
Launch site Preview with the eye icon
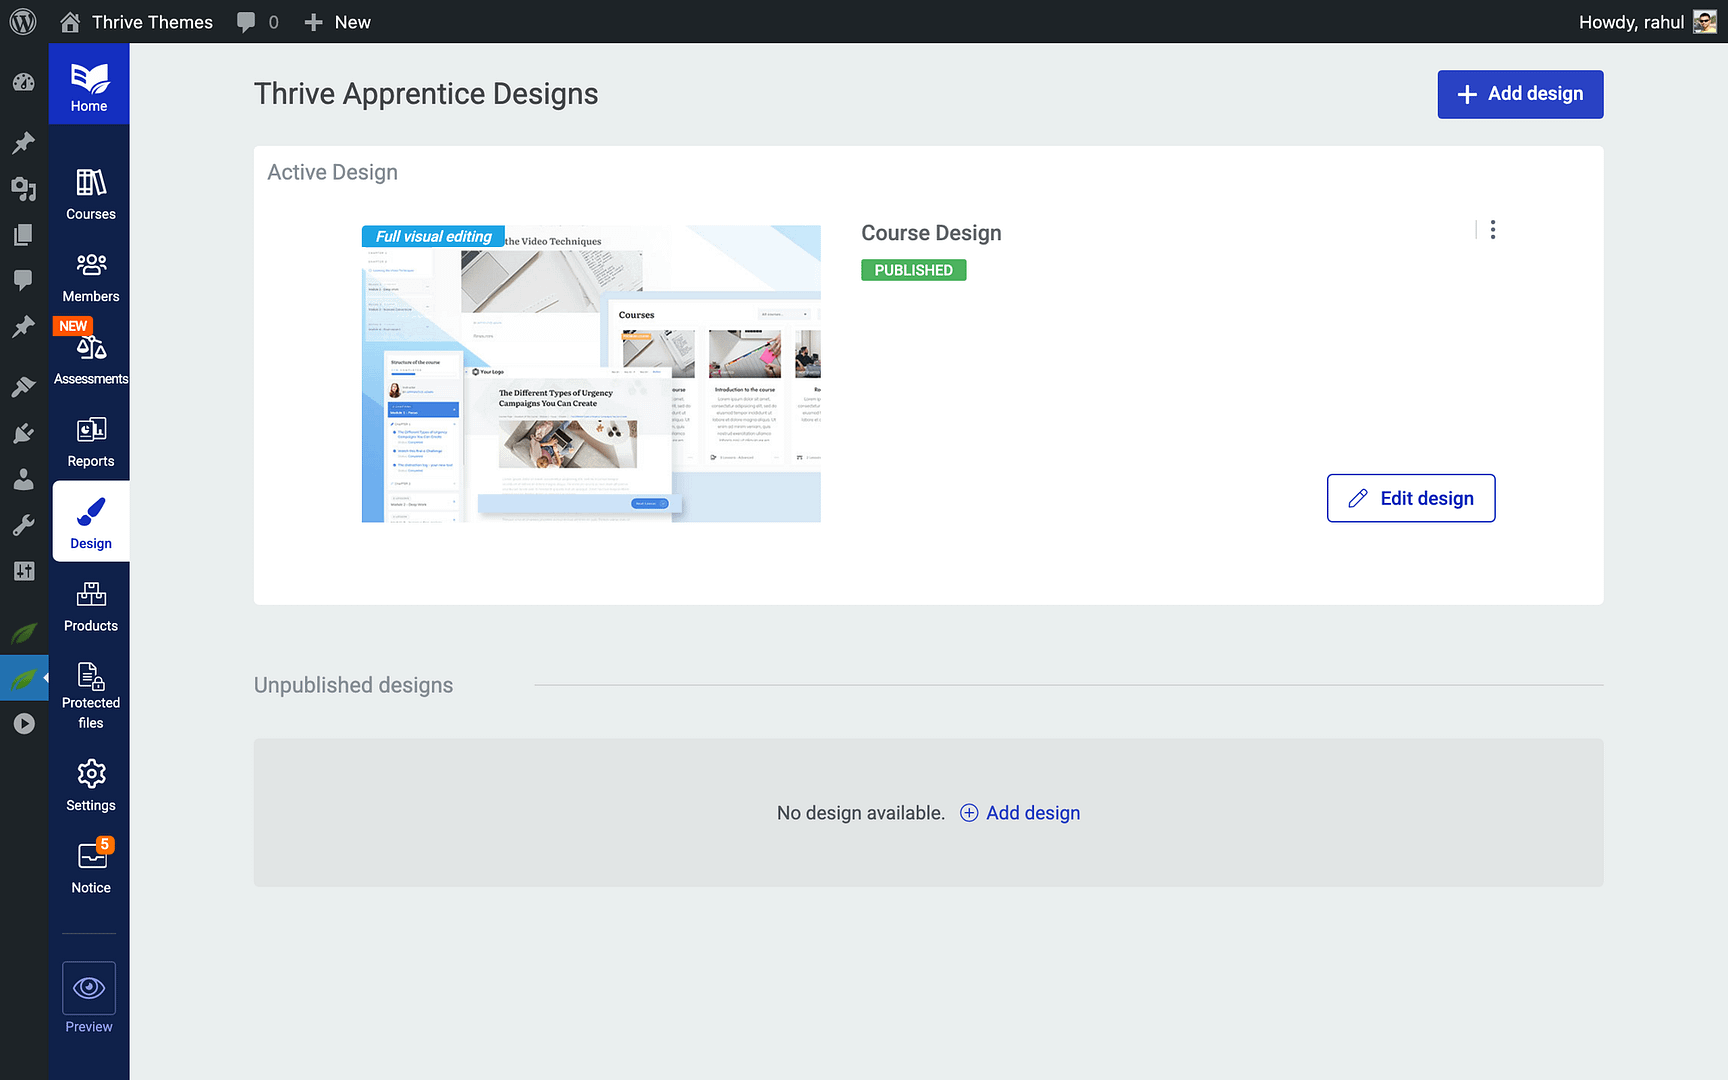(88, 988)
